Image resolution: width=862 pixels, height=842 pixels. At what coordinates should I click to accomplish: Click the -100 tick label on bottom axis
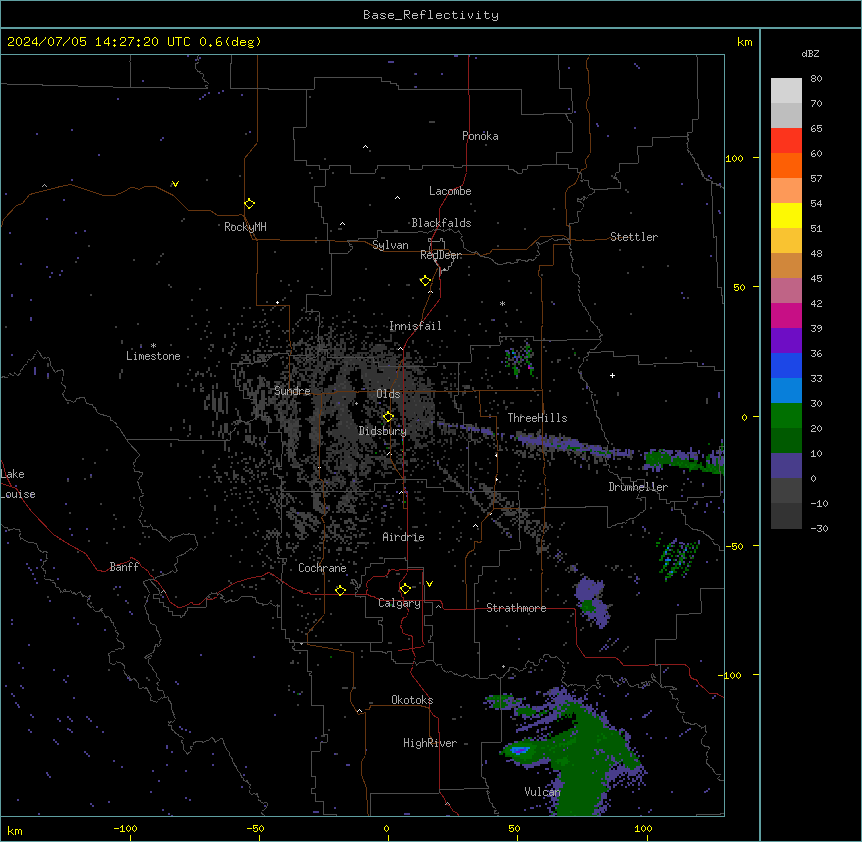(125, 828)
